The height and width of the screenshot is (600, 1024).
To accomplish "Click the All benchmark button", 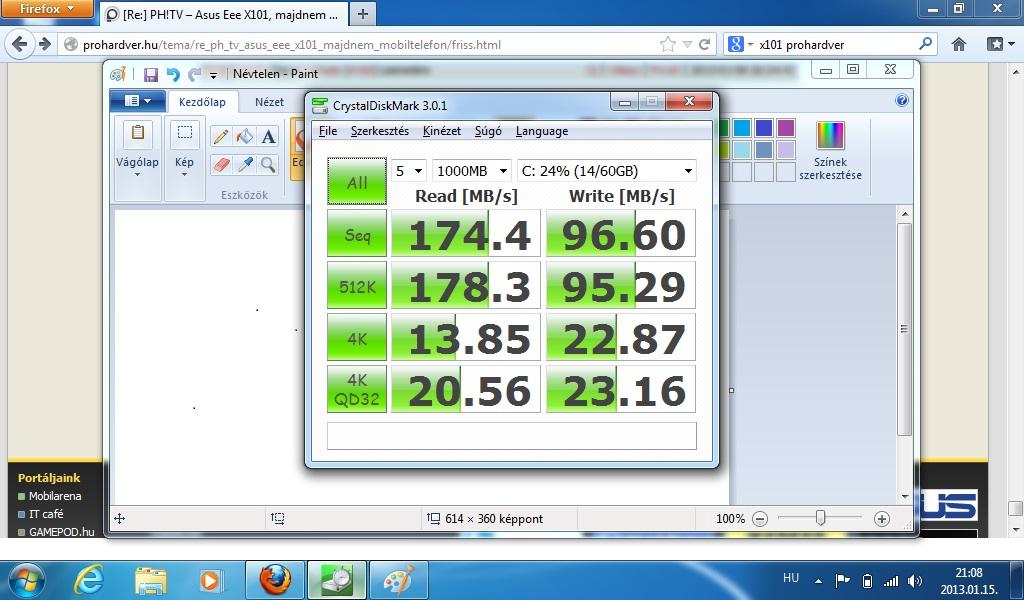I will click(x=357, y=182).
